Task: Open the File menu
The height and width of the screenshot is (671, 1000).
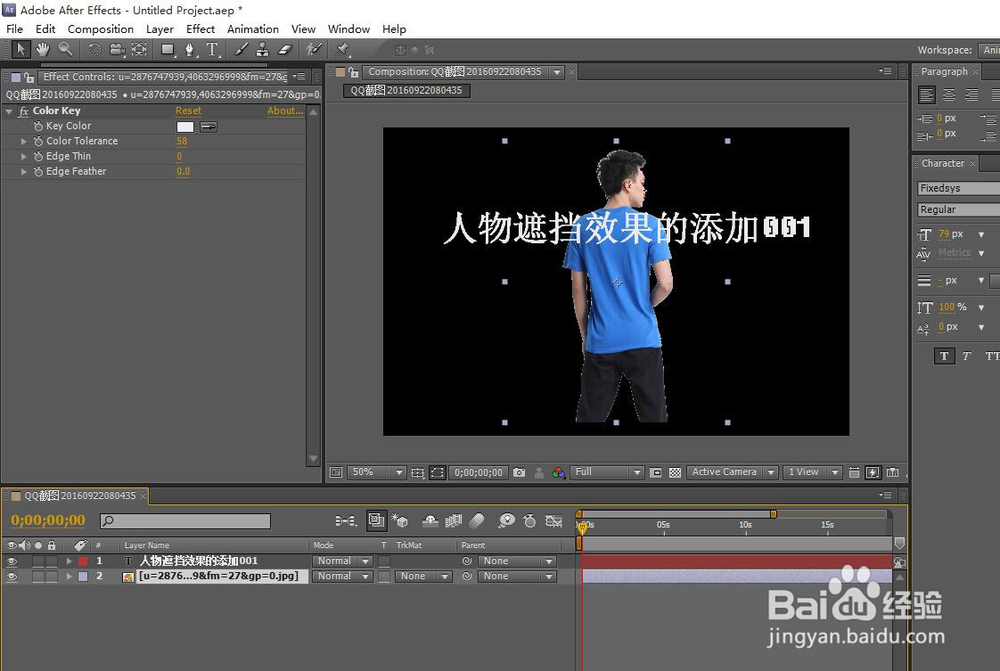Action: [x=14, y=29]
